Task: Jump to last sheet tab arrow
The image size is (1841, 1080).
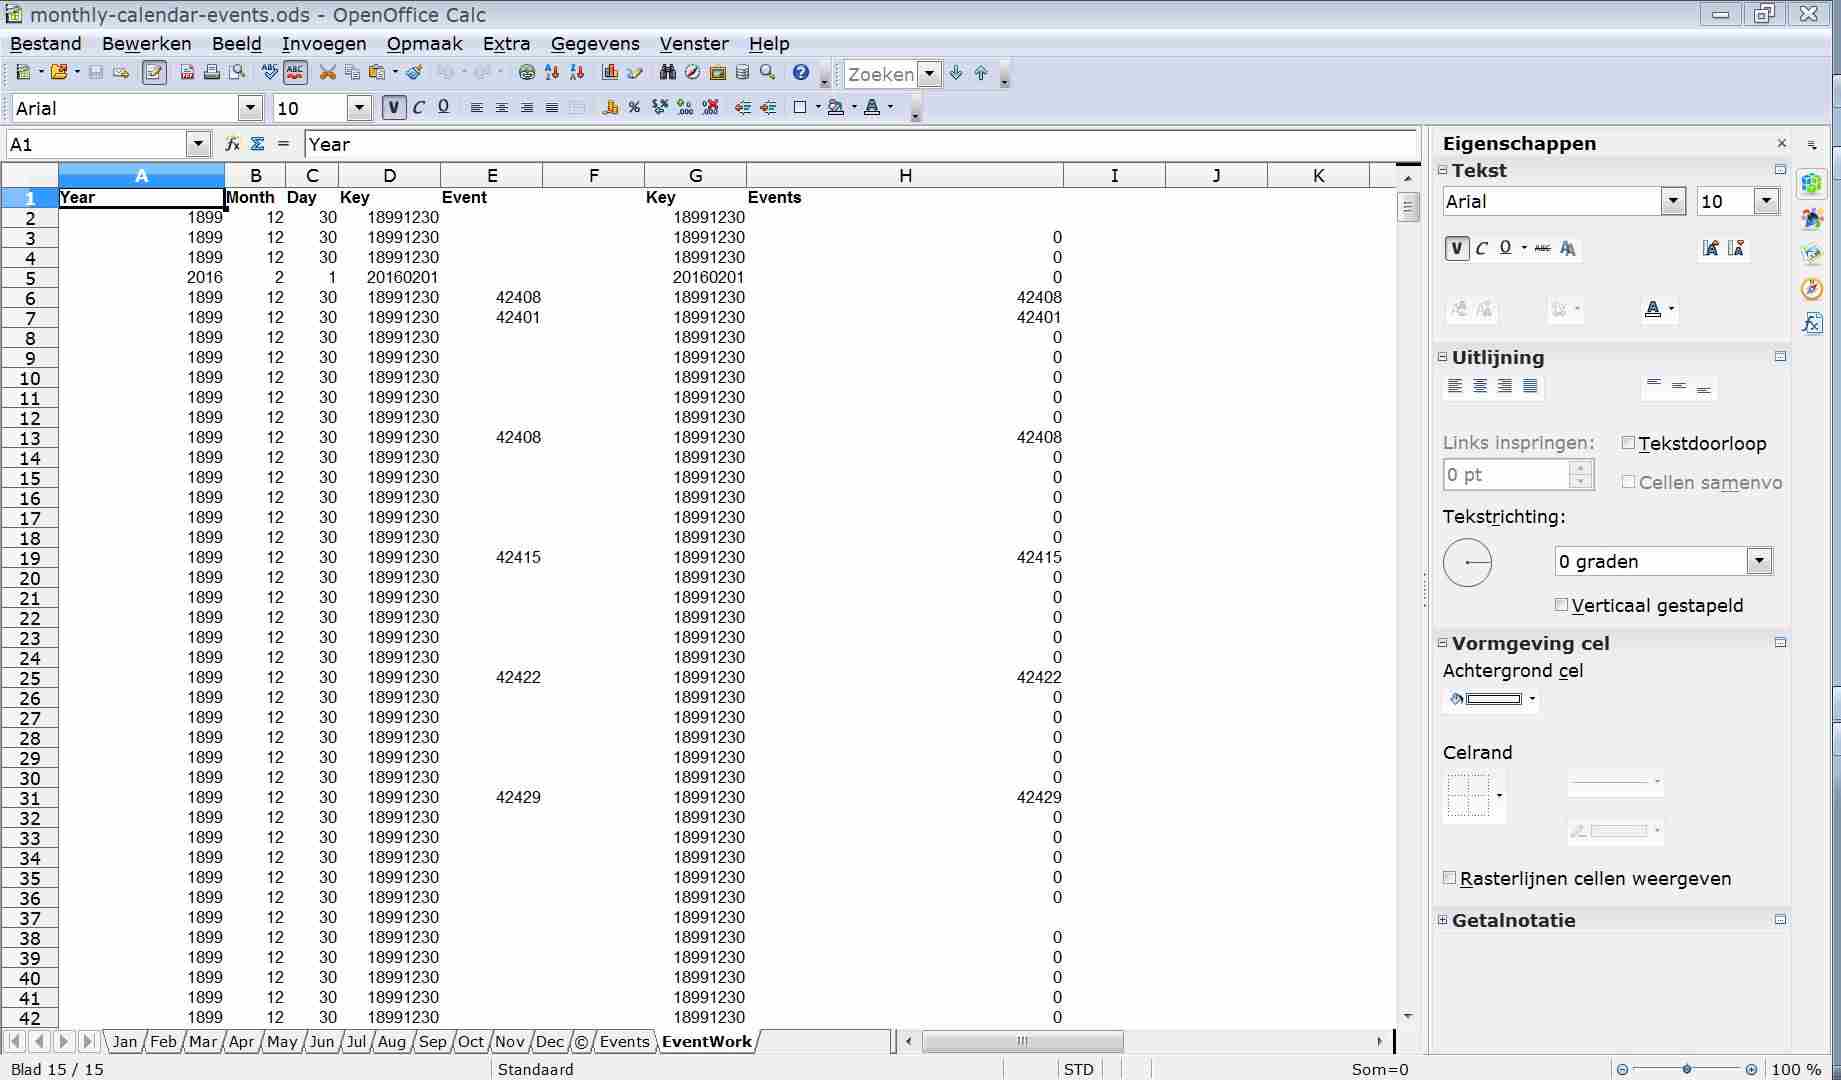Action: [x=88, y=1041]
